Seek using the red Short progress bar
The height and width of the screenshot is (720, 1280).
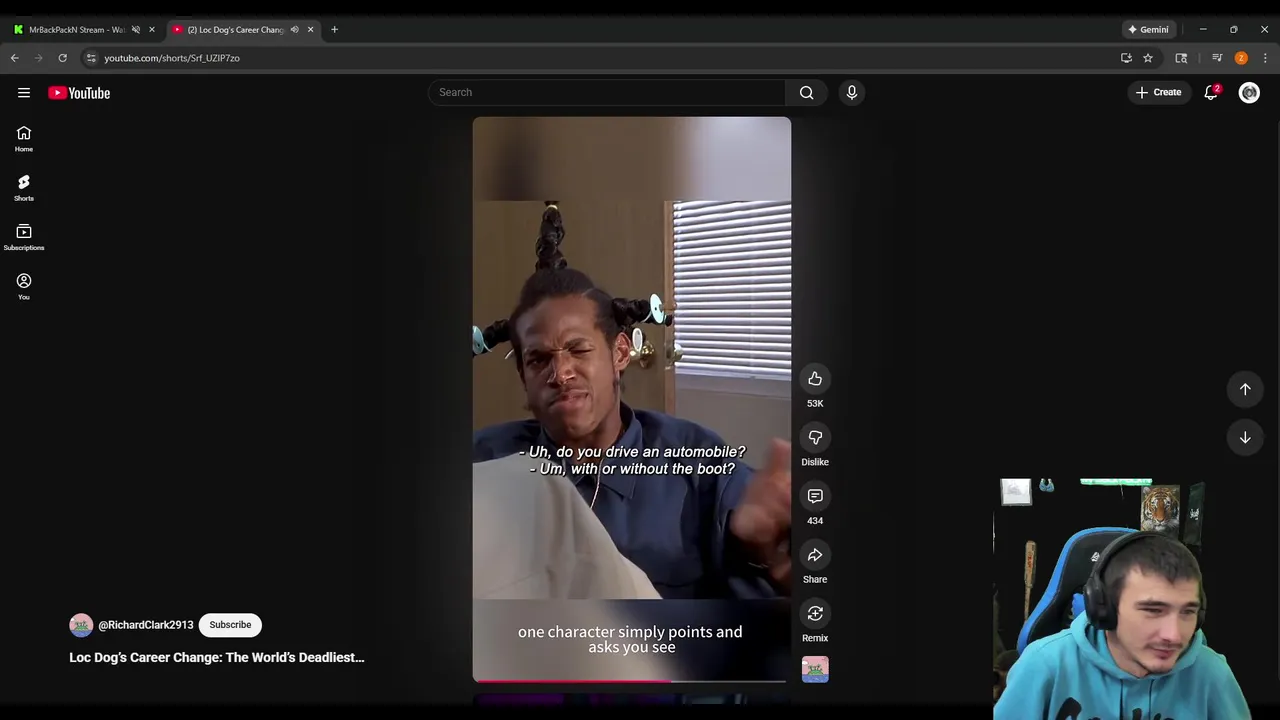(631, 681)
